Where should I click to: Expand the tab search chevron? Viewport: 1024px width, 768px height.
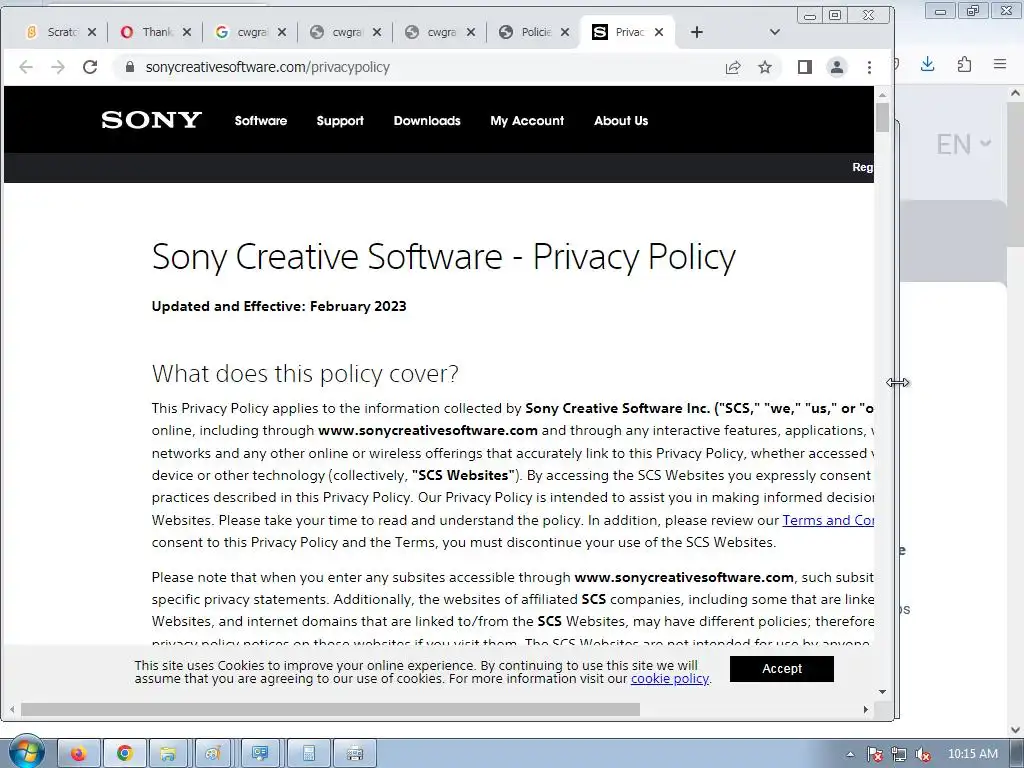[x=775, y=32]
